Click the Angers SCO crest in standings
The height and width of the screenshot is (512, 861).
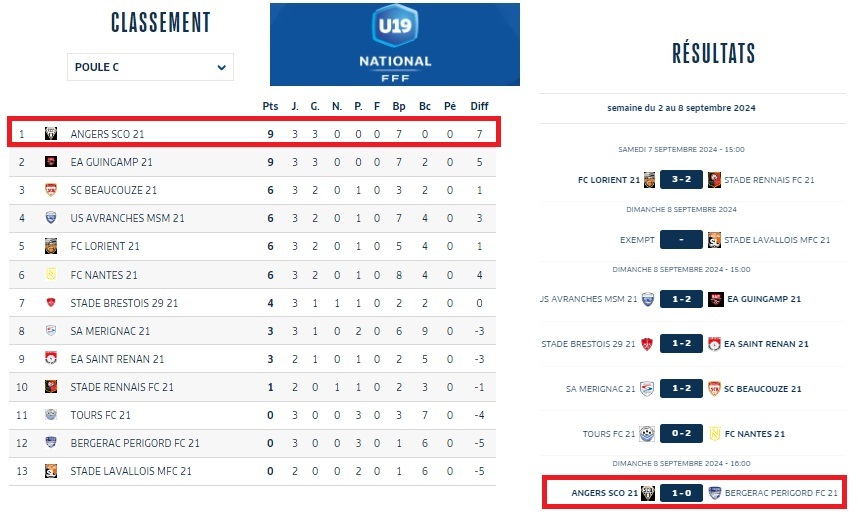[50, 133]
